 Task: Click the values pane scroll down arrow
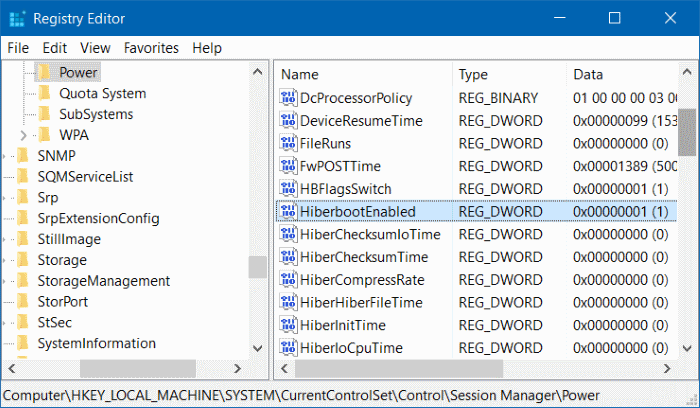(687, 348)
